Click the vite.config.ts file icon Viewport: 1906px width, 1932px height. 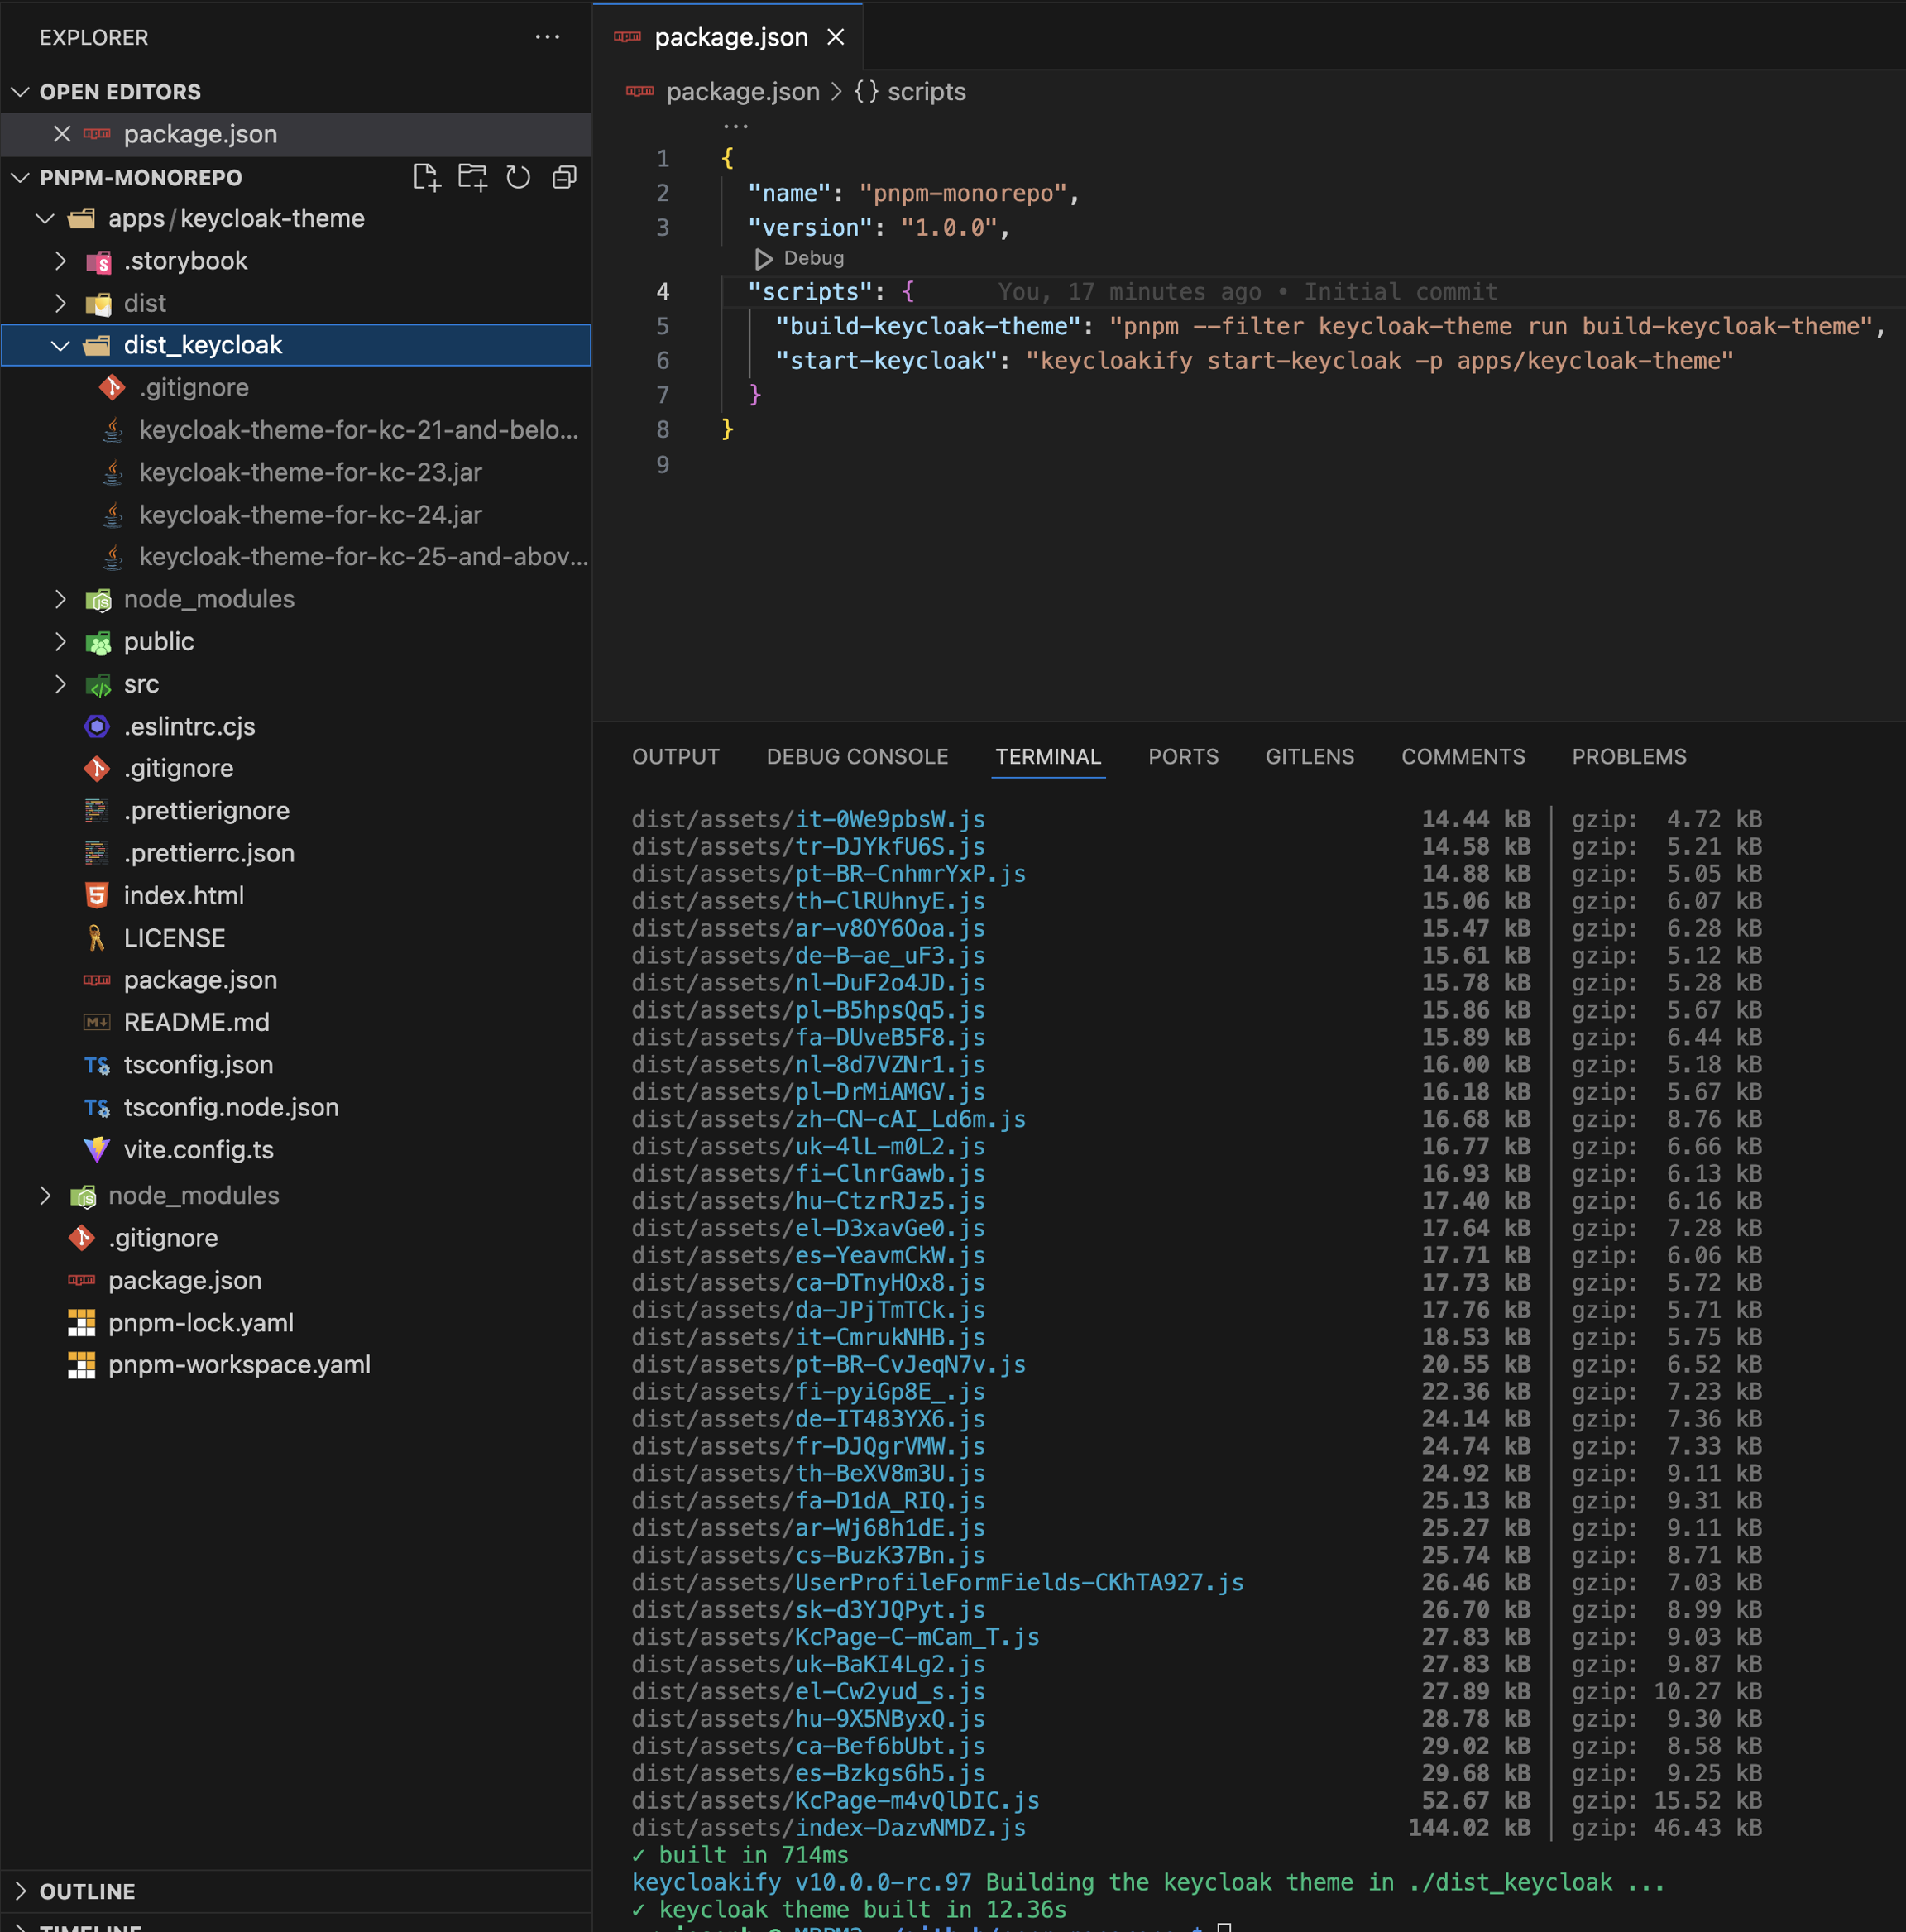point(97,1150)
